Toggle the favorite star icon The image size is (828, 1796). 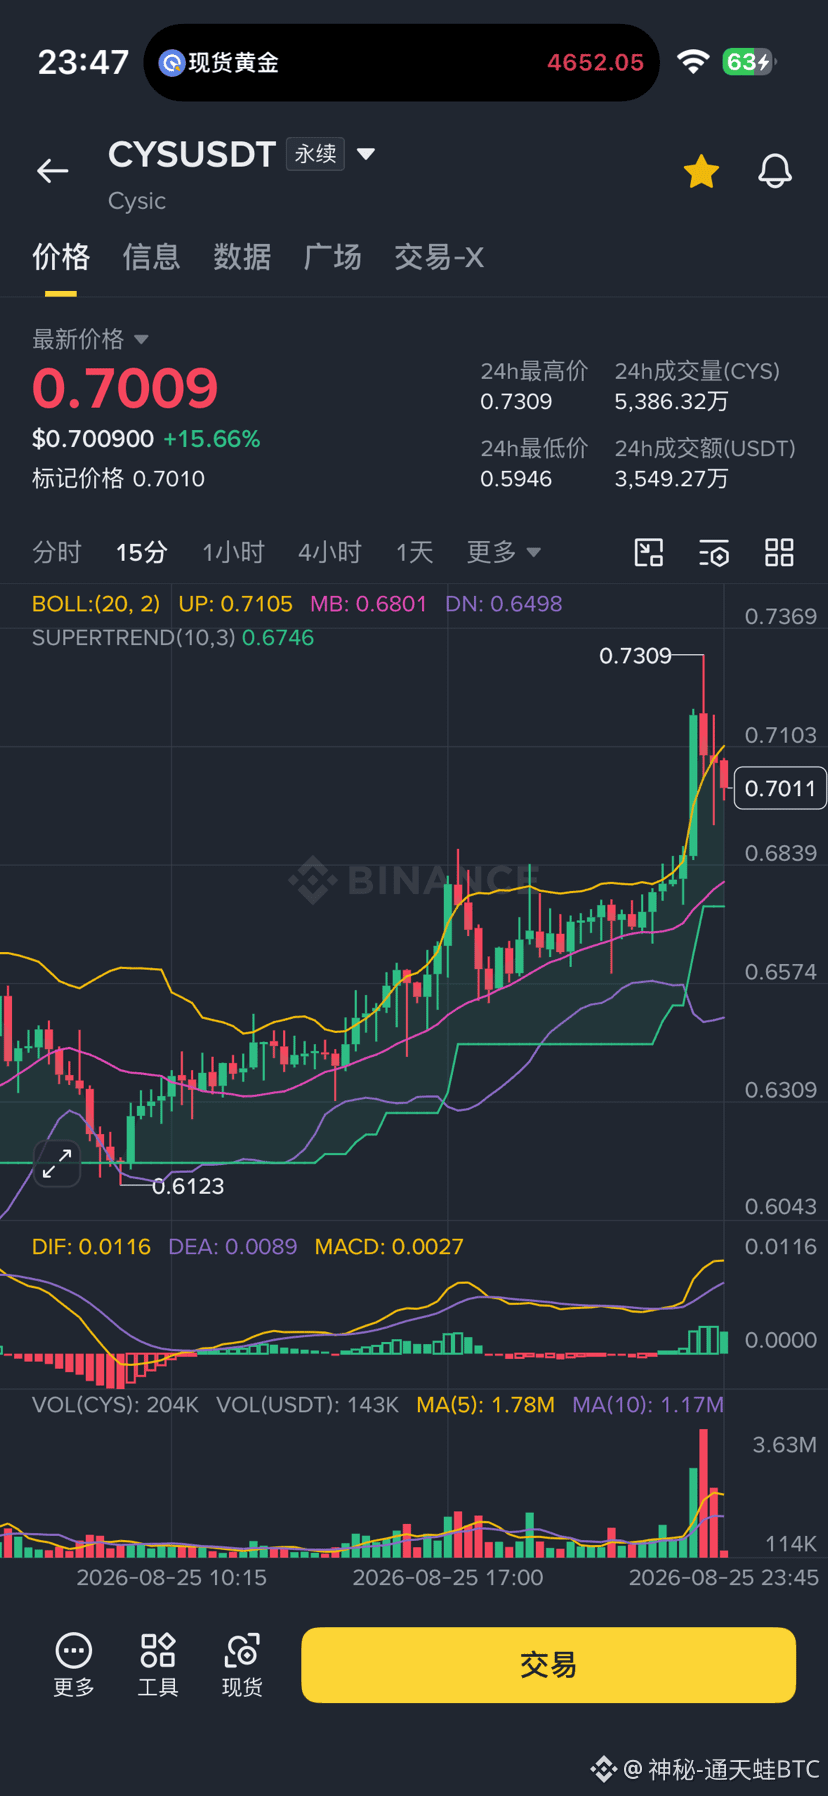point(701,171)
